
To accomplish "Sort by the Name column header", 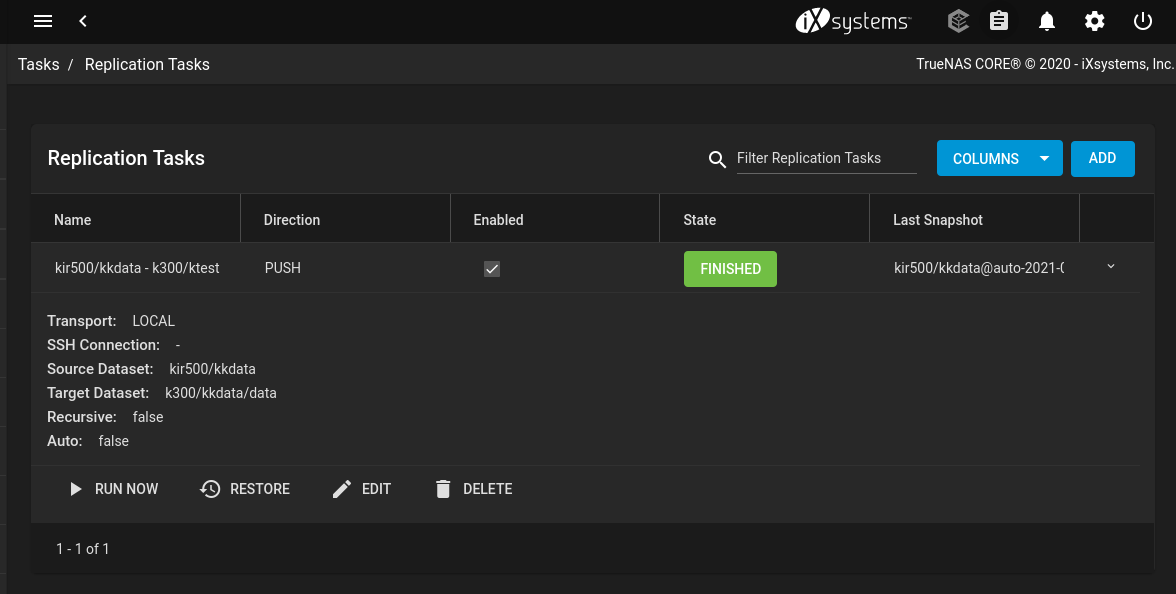I will tap(73, 220).
